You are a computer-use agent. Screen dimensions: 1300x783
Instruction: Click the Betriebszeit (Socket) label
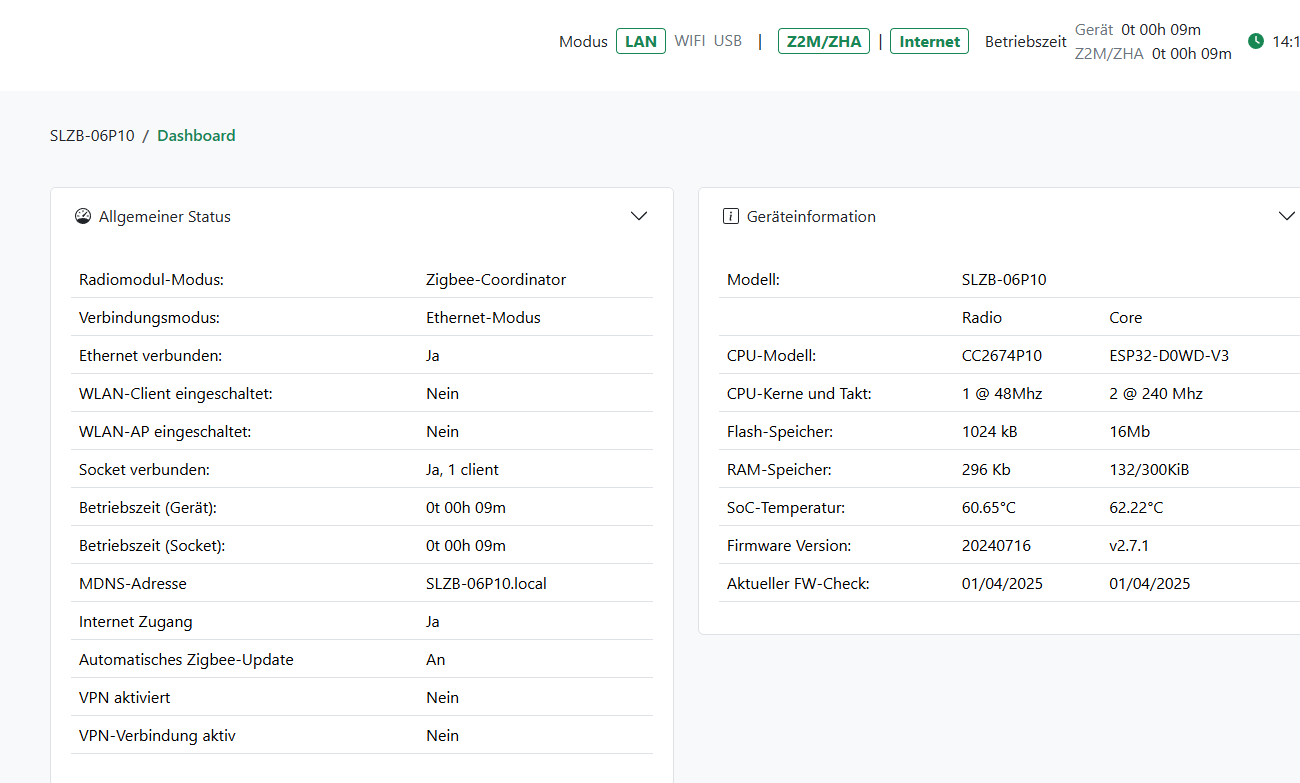point(152,546)
